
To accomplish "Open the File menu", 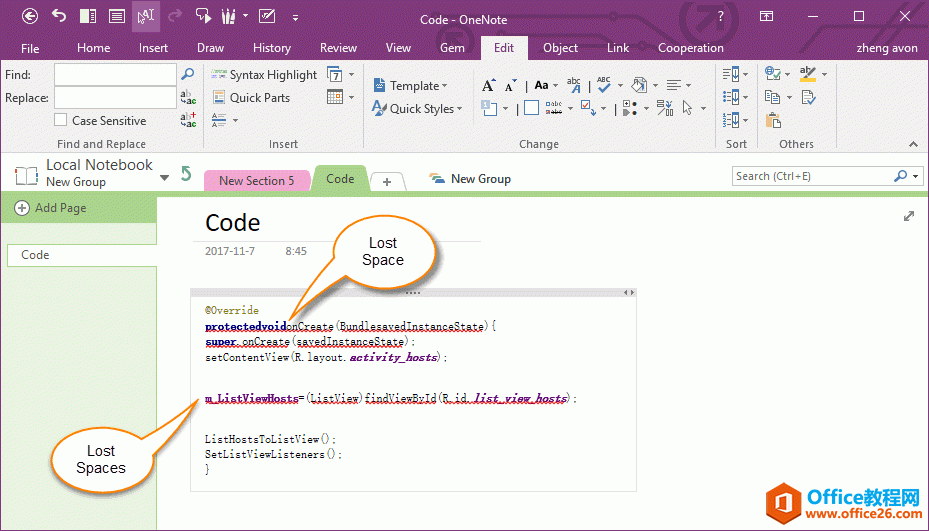I will [30, 48].
